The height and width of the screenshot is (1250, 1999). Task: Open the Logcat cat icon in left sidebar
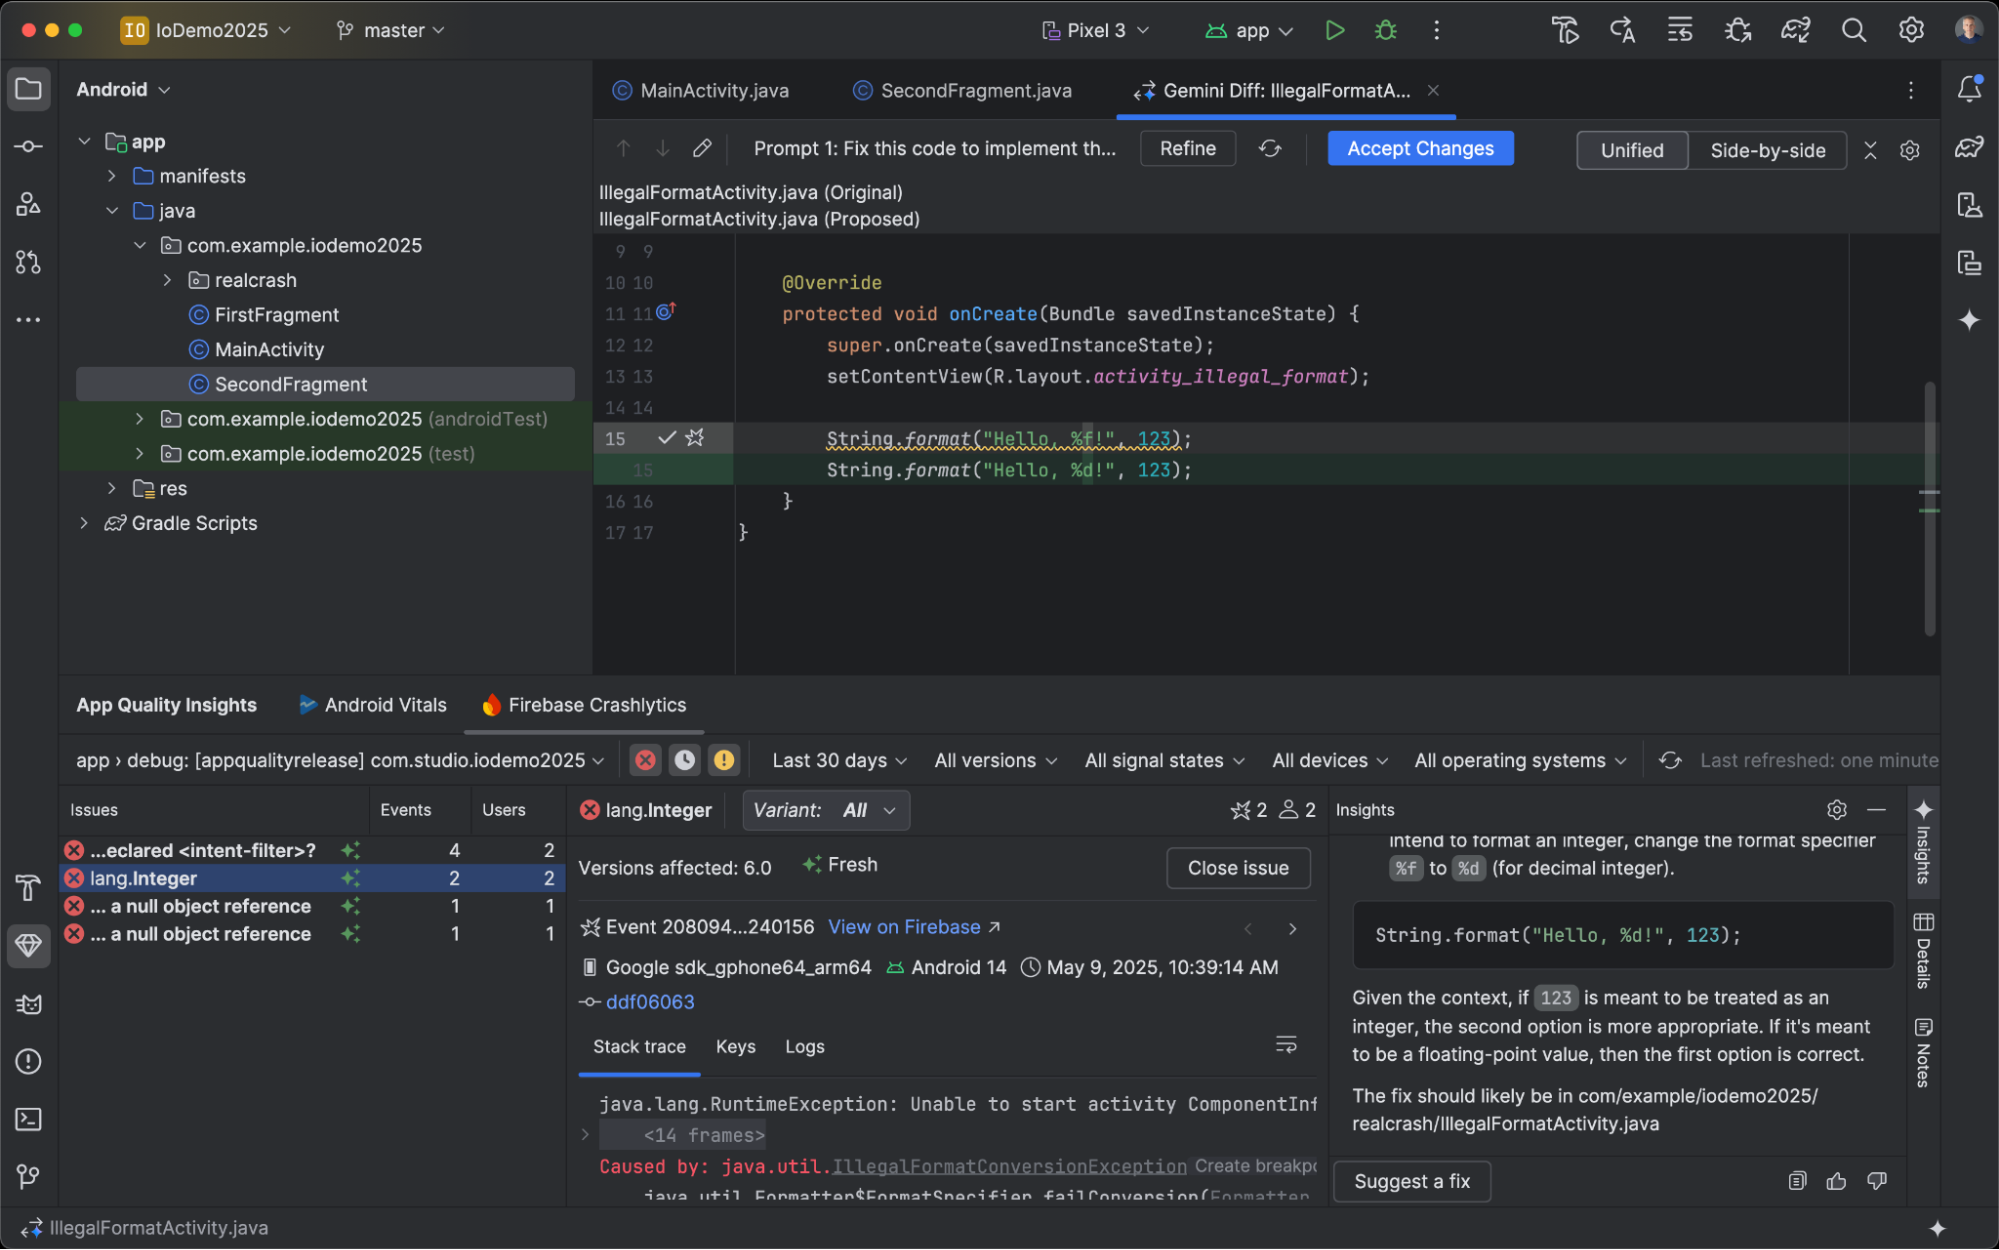[x=28, y=1004]
